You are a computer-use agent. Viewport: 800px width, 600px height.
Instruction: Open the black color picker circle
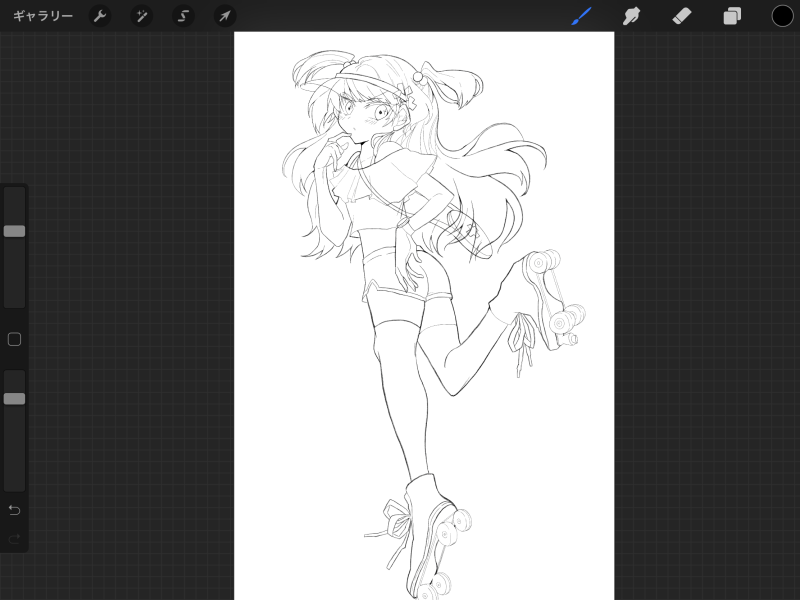click(x=782, y=16)
